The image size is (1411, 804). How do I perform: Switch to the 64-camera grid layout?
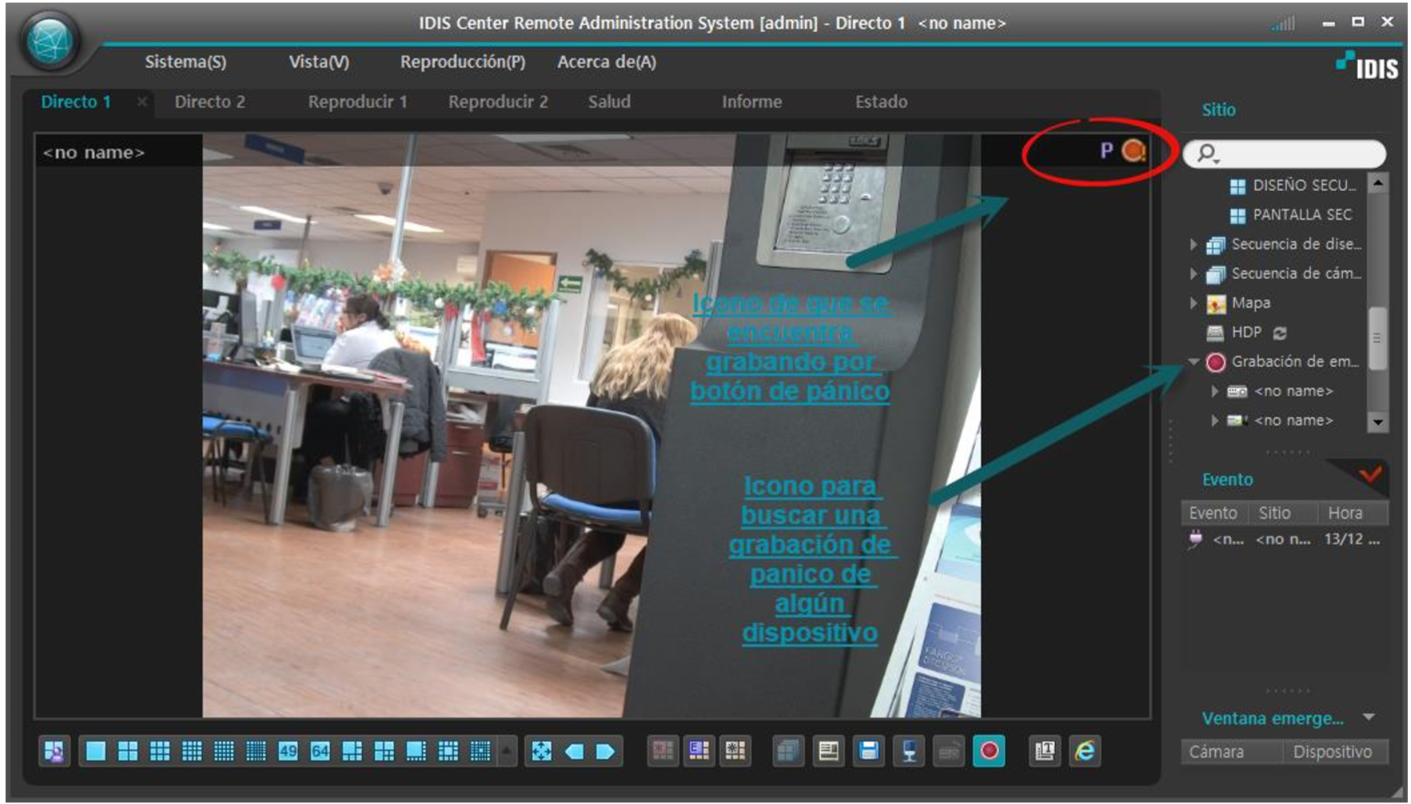320,751
